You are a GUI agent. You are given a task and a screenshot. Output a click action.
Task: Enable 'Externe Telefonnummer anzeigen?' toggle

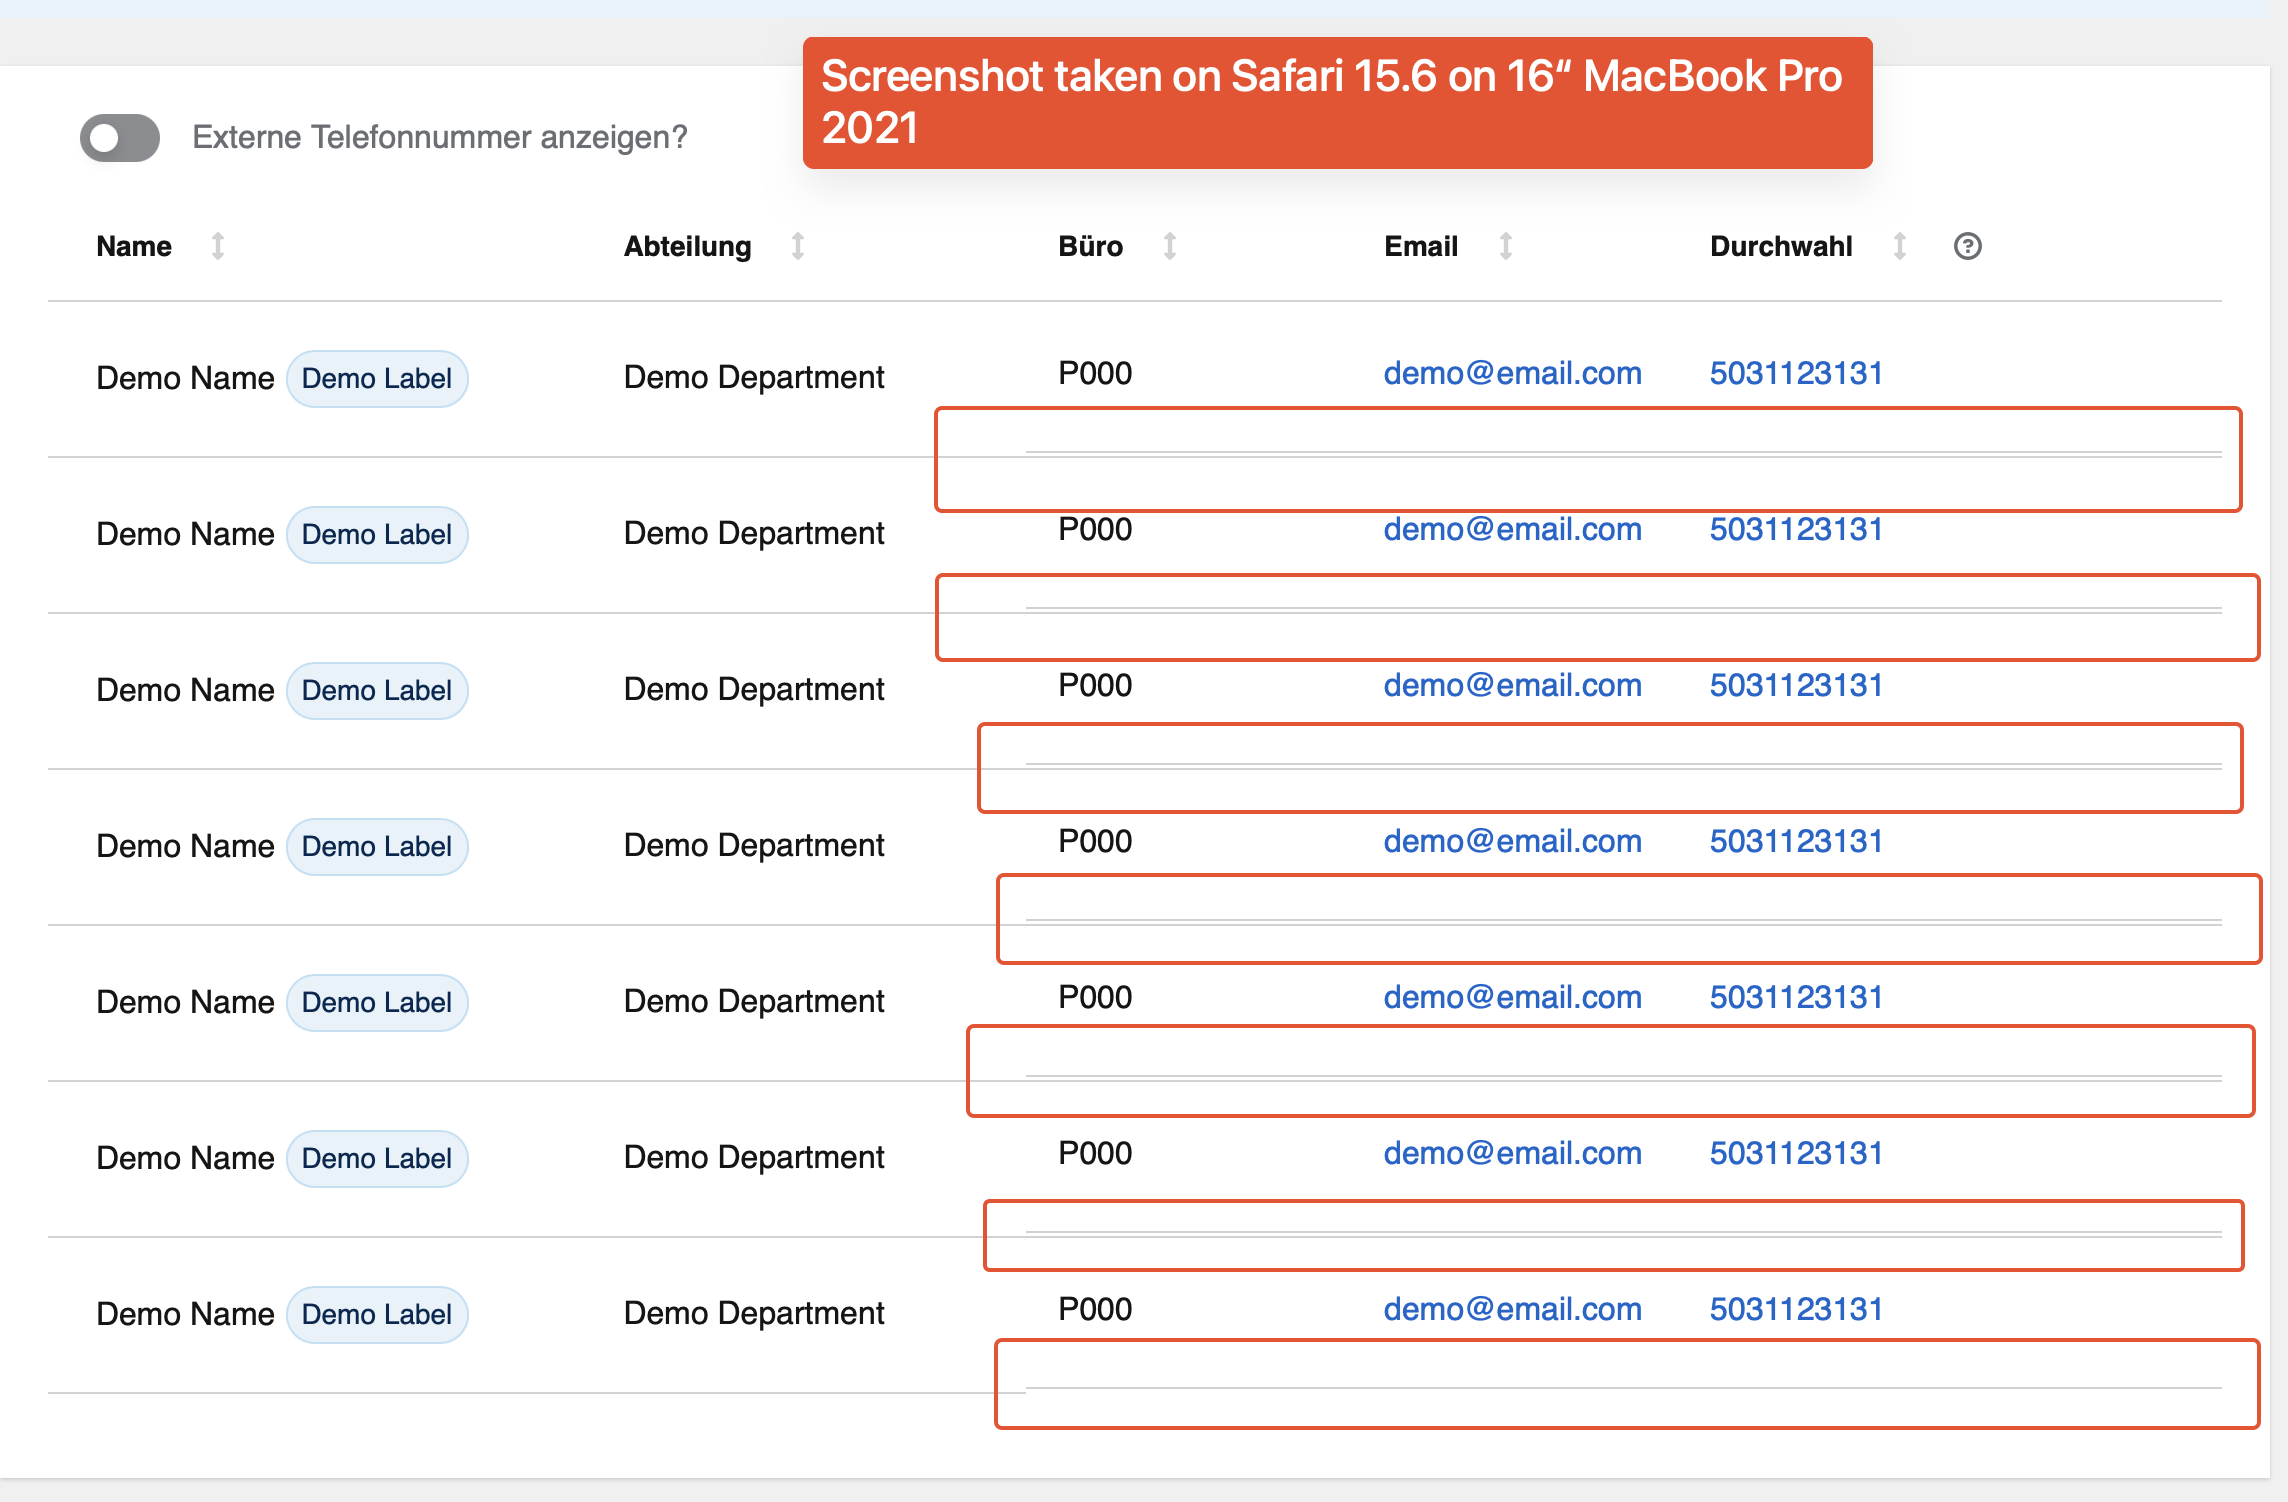[x=119, y=138]
